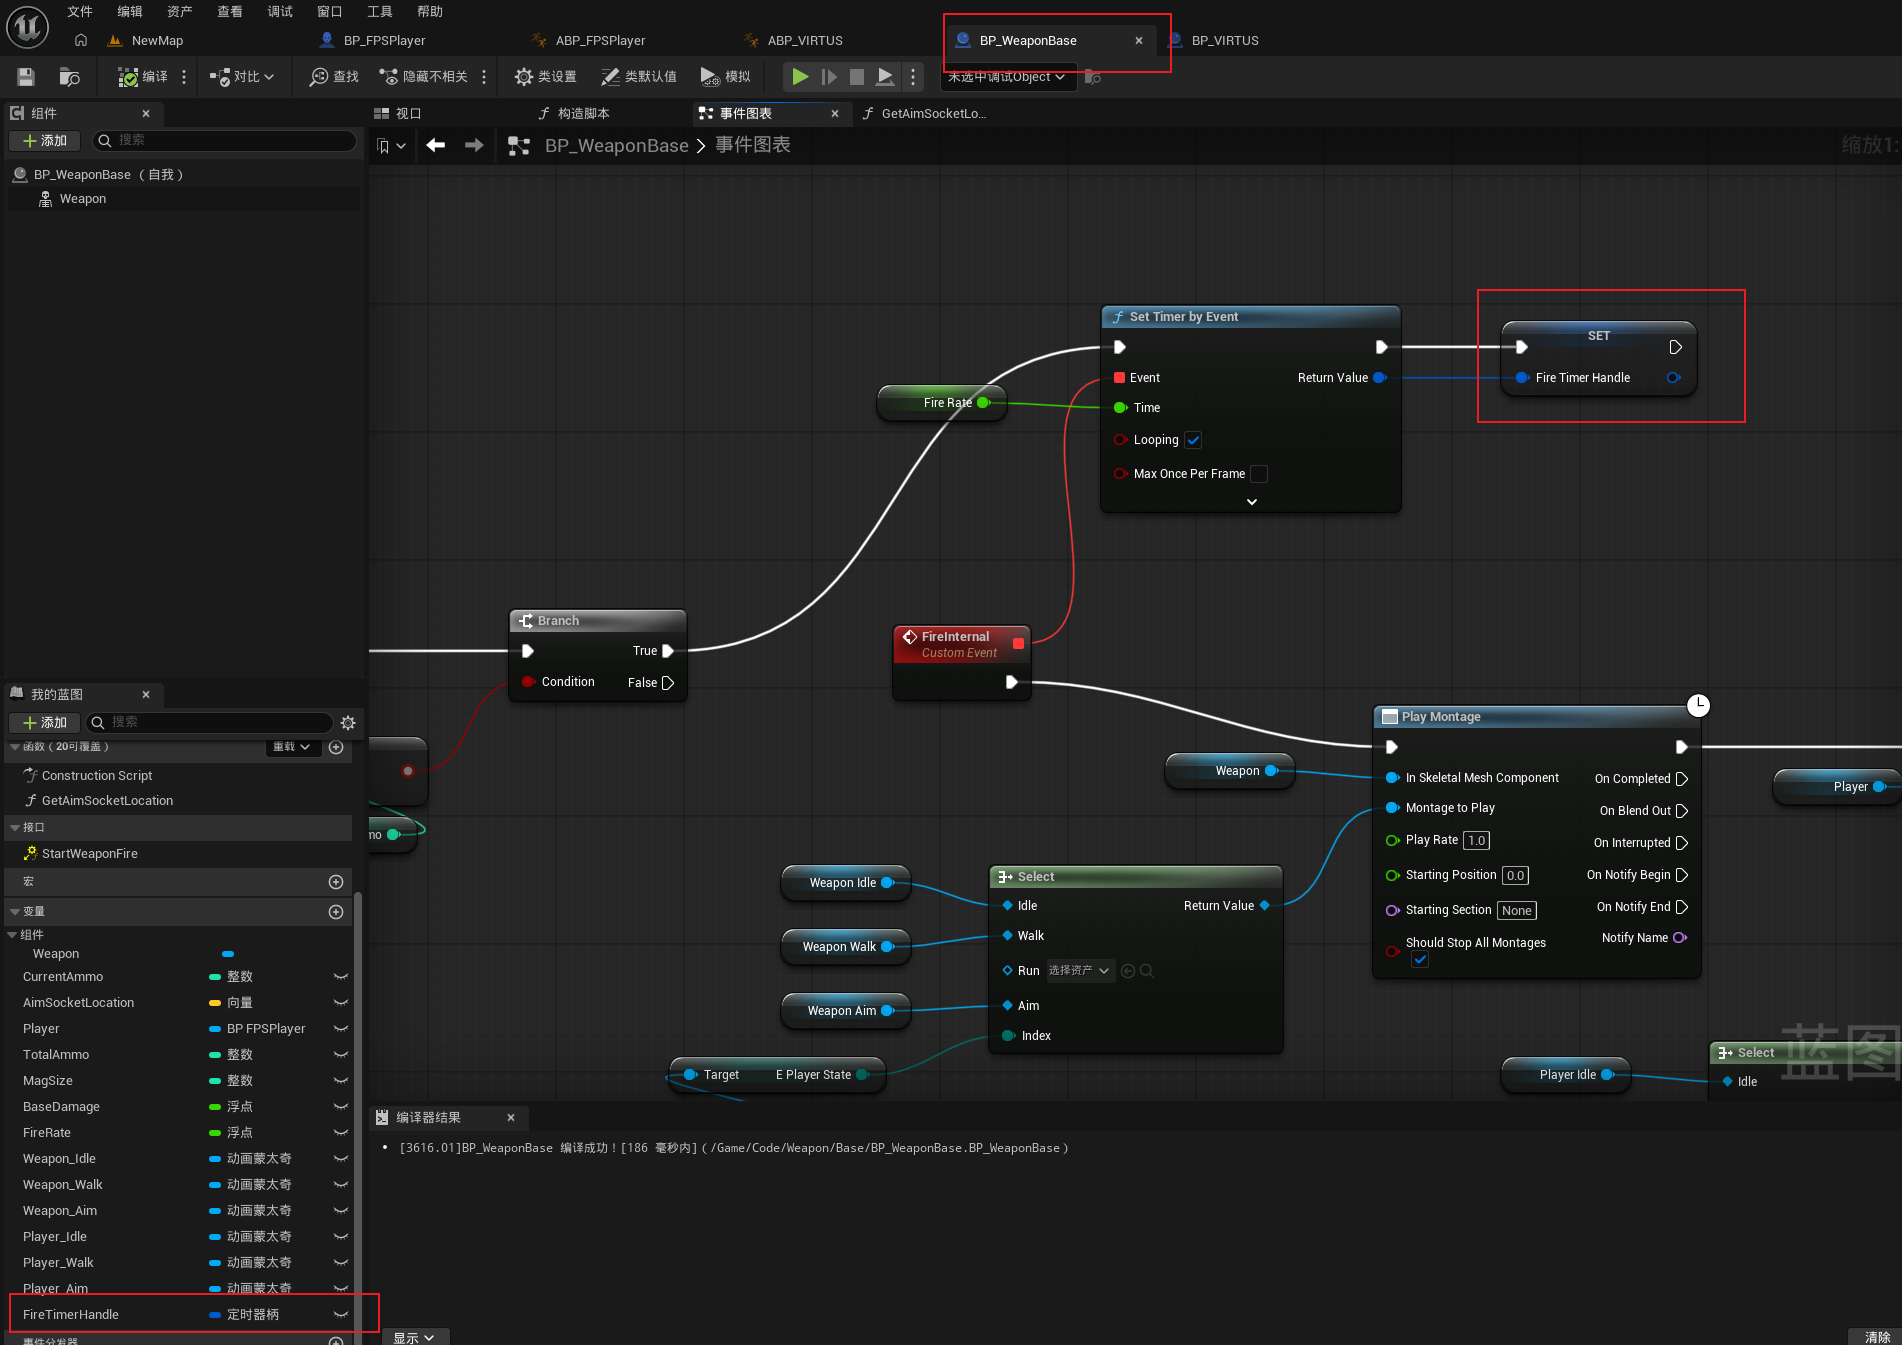Open the 文件 menu

coord(80,11)
